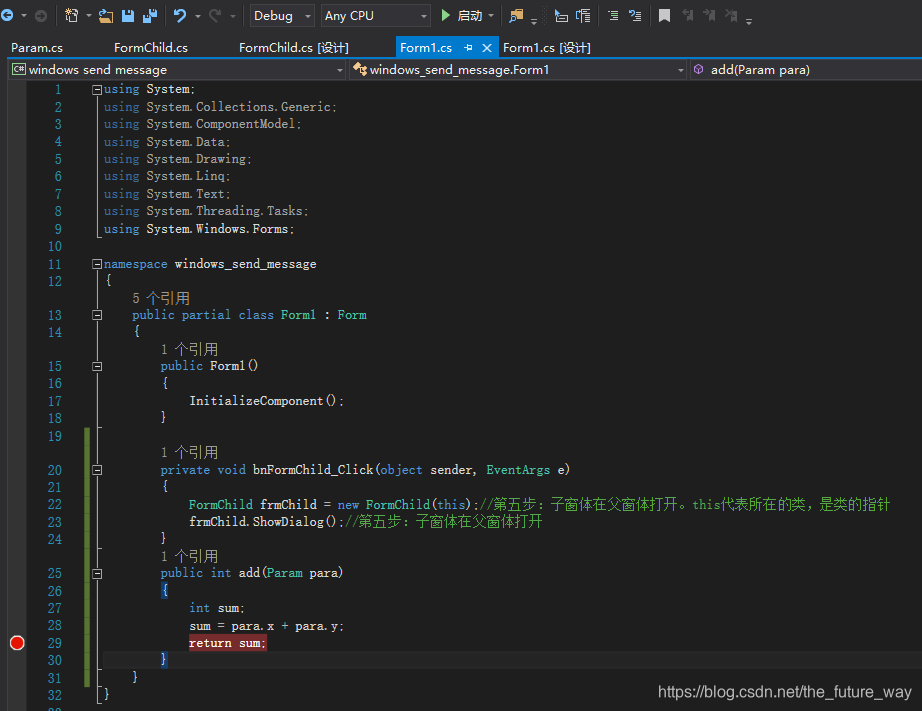Collapse the namespace windows_send_message block
The height and width of the screenshot is (711, 922).
click(97, 264)
